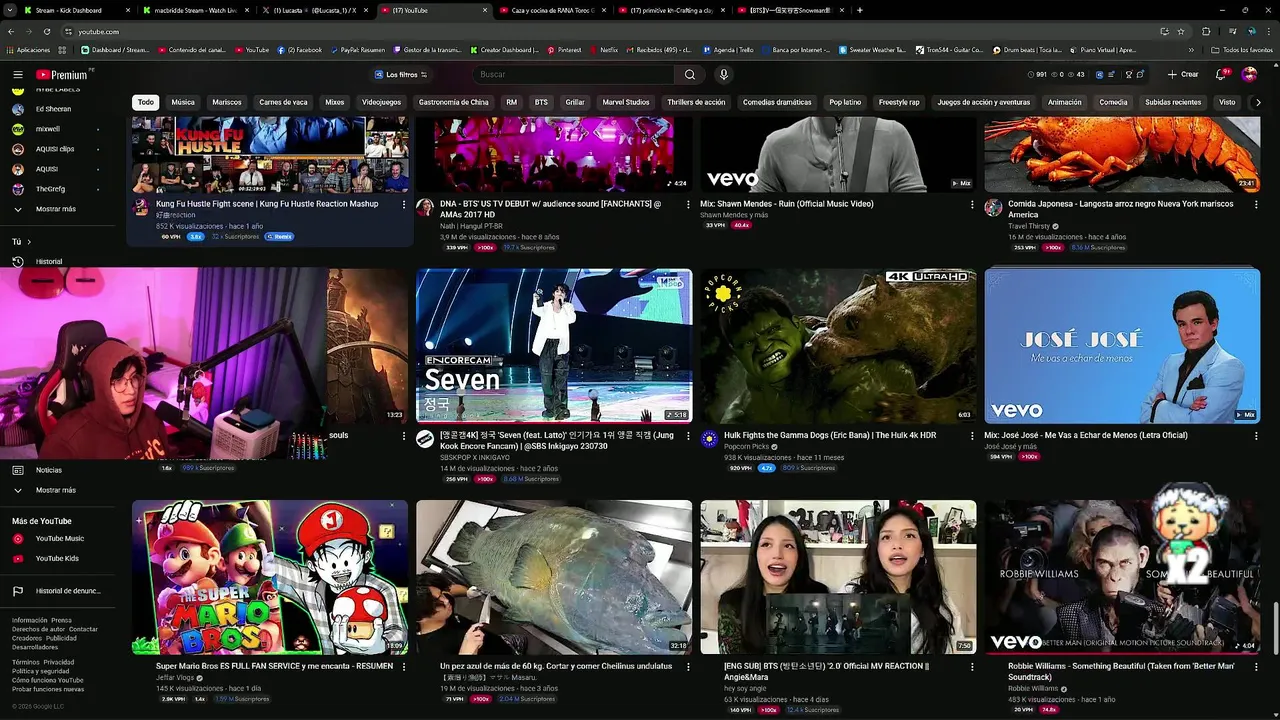Open options menu for Seven Jung Kook video
The height and width of the screenshot is (720, 1280).
click(688, 436)
